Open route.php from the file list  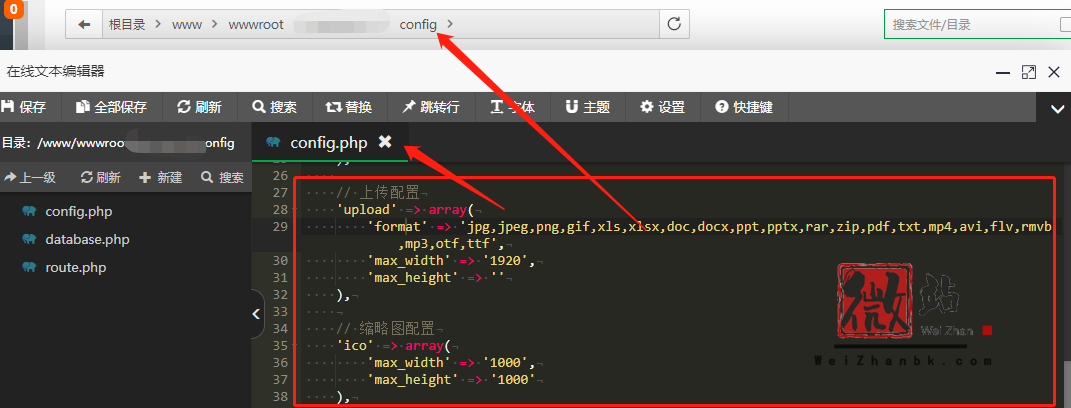point(75,268)
